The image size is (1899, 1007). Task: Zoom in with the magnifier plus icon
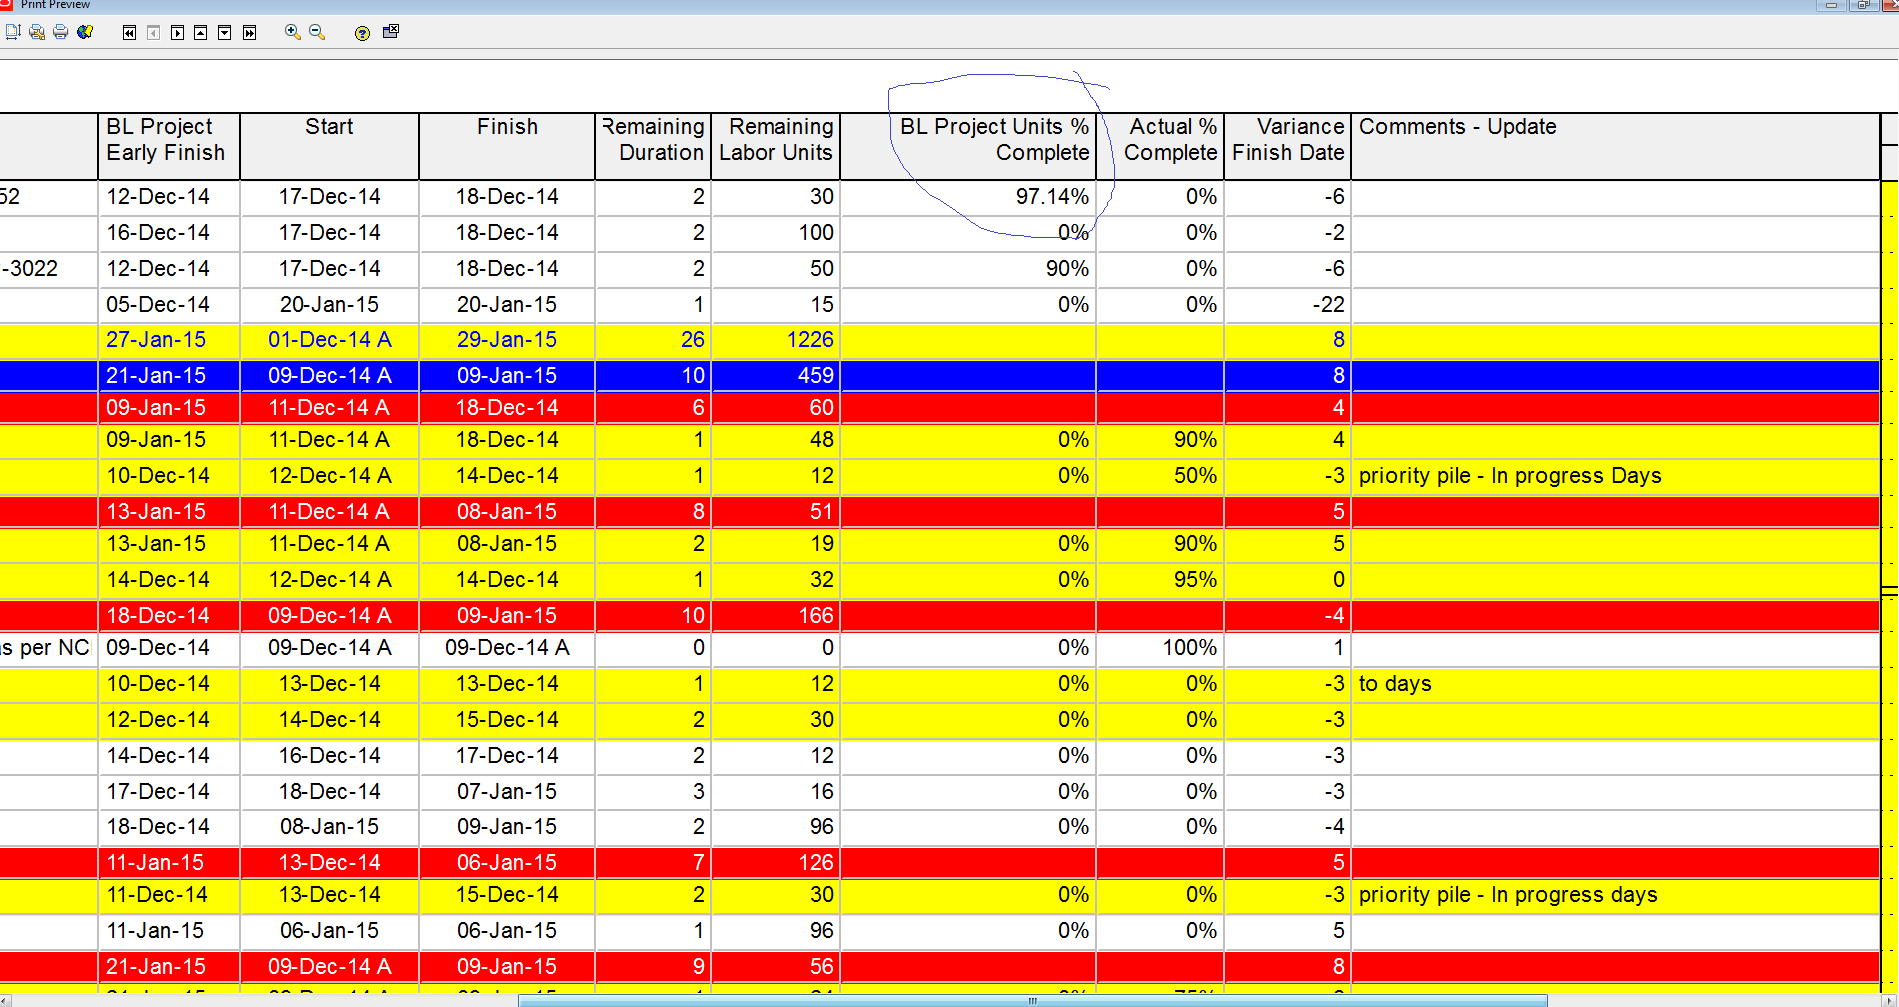coord(293,32)
